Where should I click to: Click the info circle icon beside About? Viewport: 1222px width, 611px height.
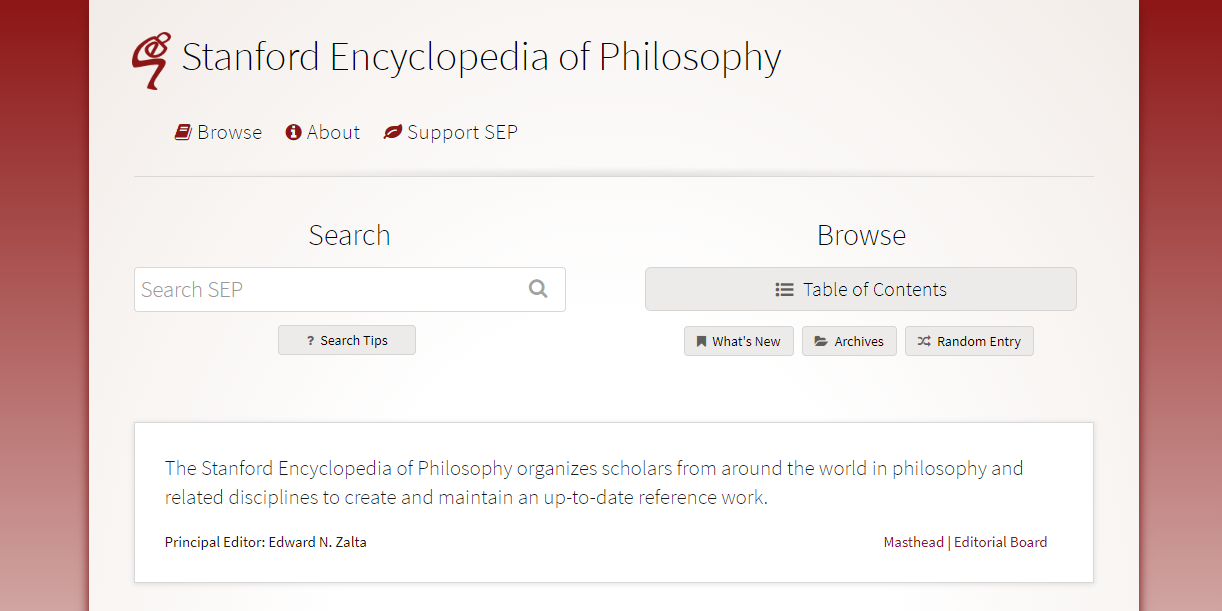coord(293,132)
